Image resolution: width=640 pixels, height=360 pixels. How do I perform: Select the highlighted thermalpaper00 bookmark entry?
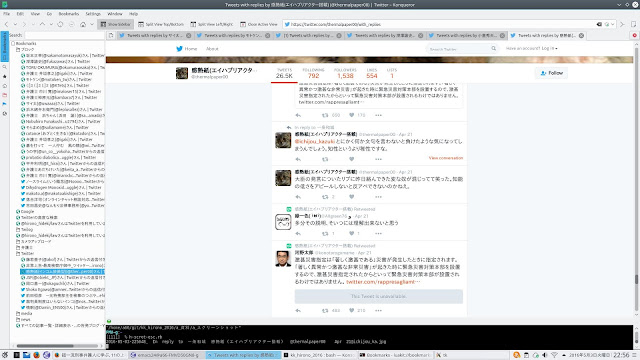(62, 271)
